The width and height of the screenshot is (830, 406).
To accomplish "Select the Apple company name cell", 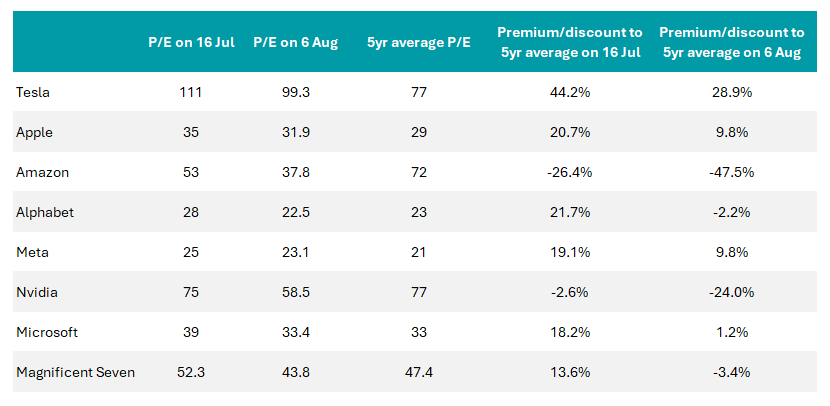I will [35, 131].
